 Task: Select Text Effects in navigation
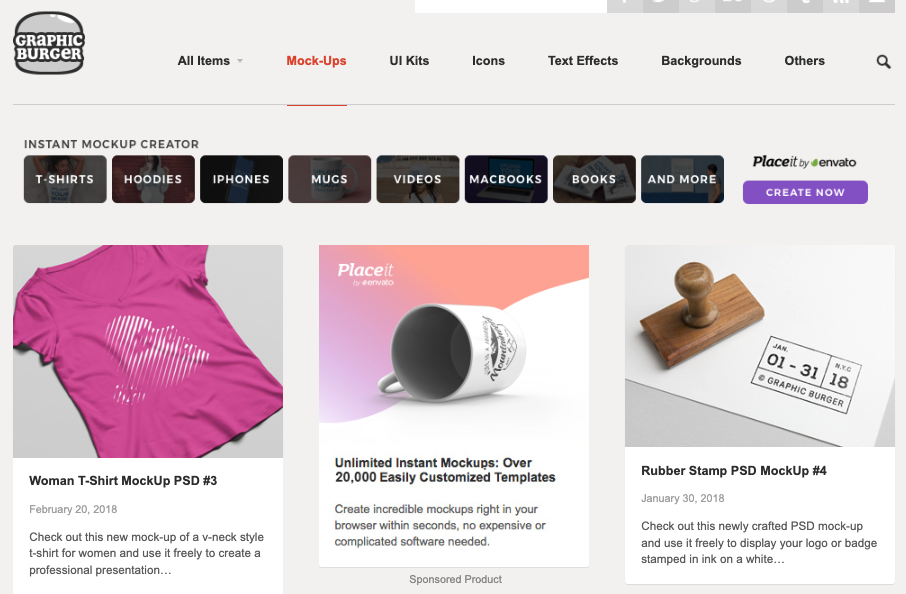pos(583,61)
